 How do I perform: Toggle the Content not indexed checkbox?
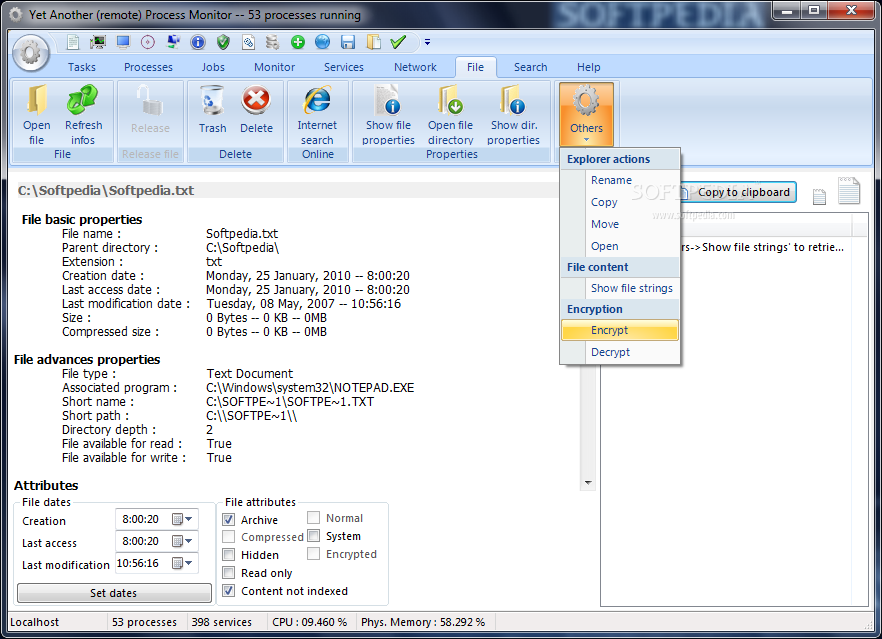(x=228, y=591)
